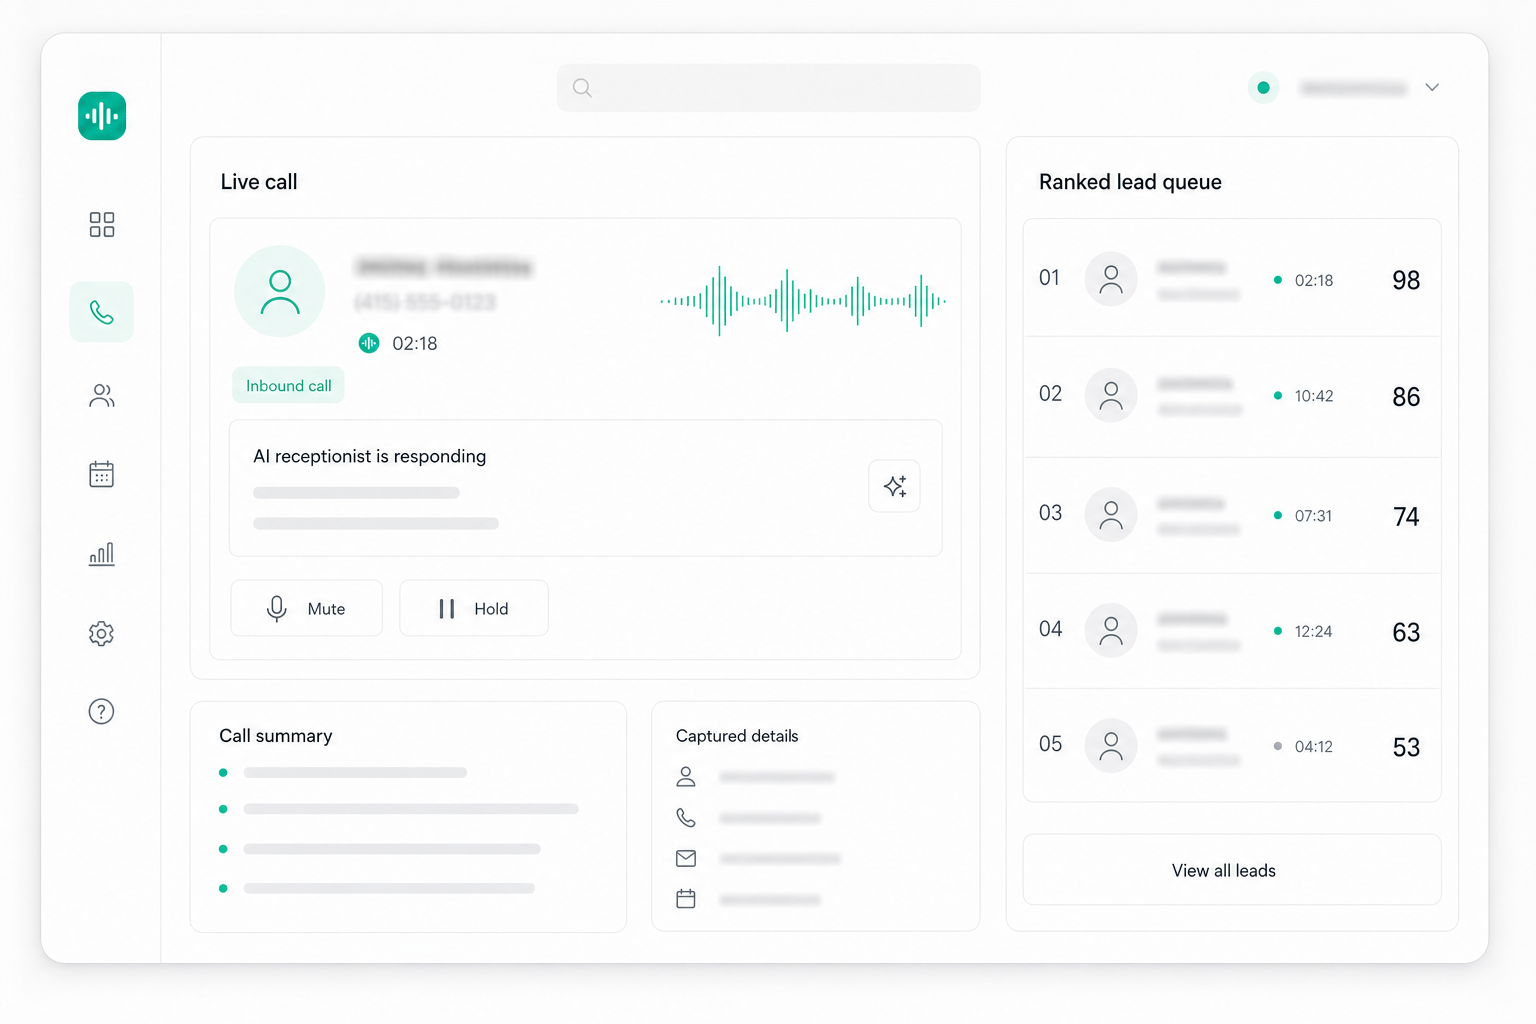Click the Ranked lead queue heading

click(1130, 182)
